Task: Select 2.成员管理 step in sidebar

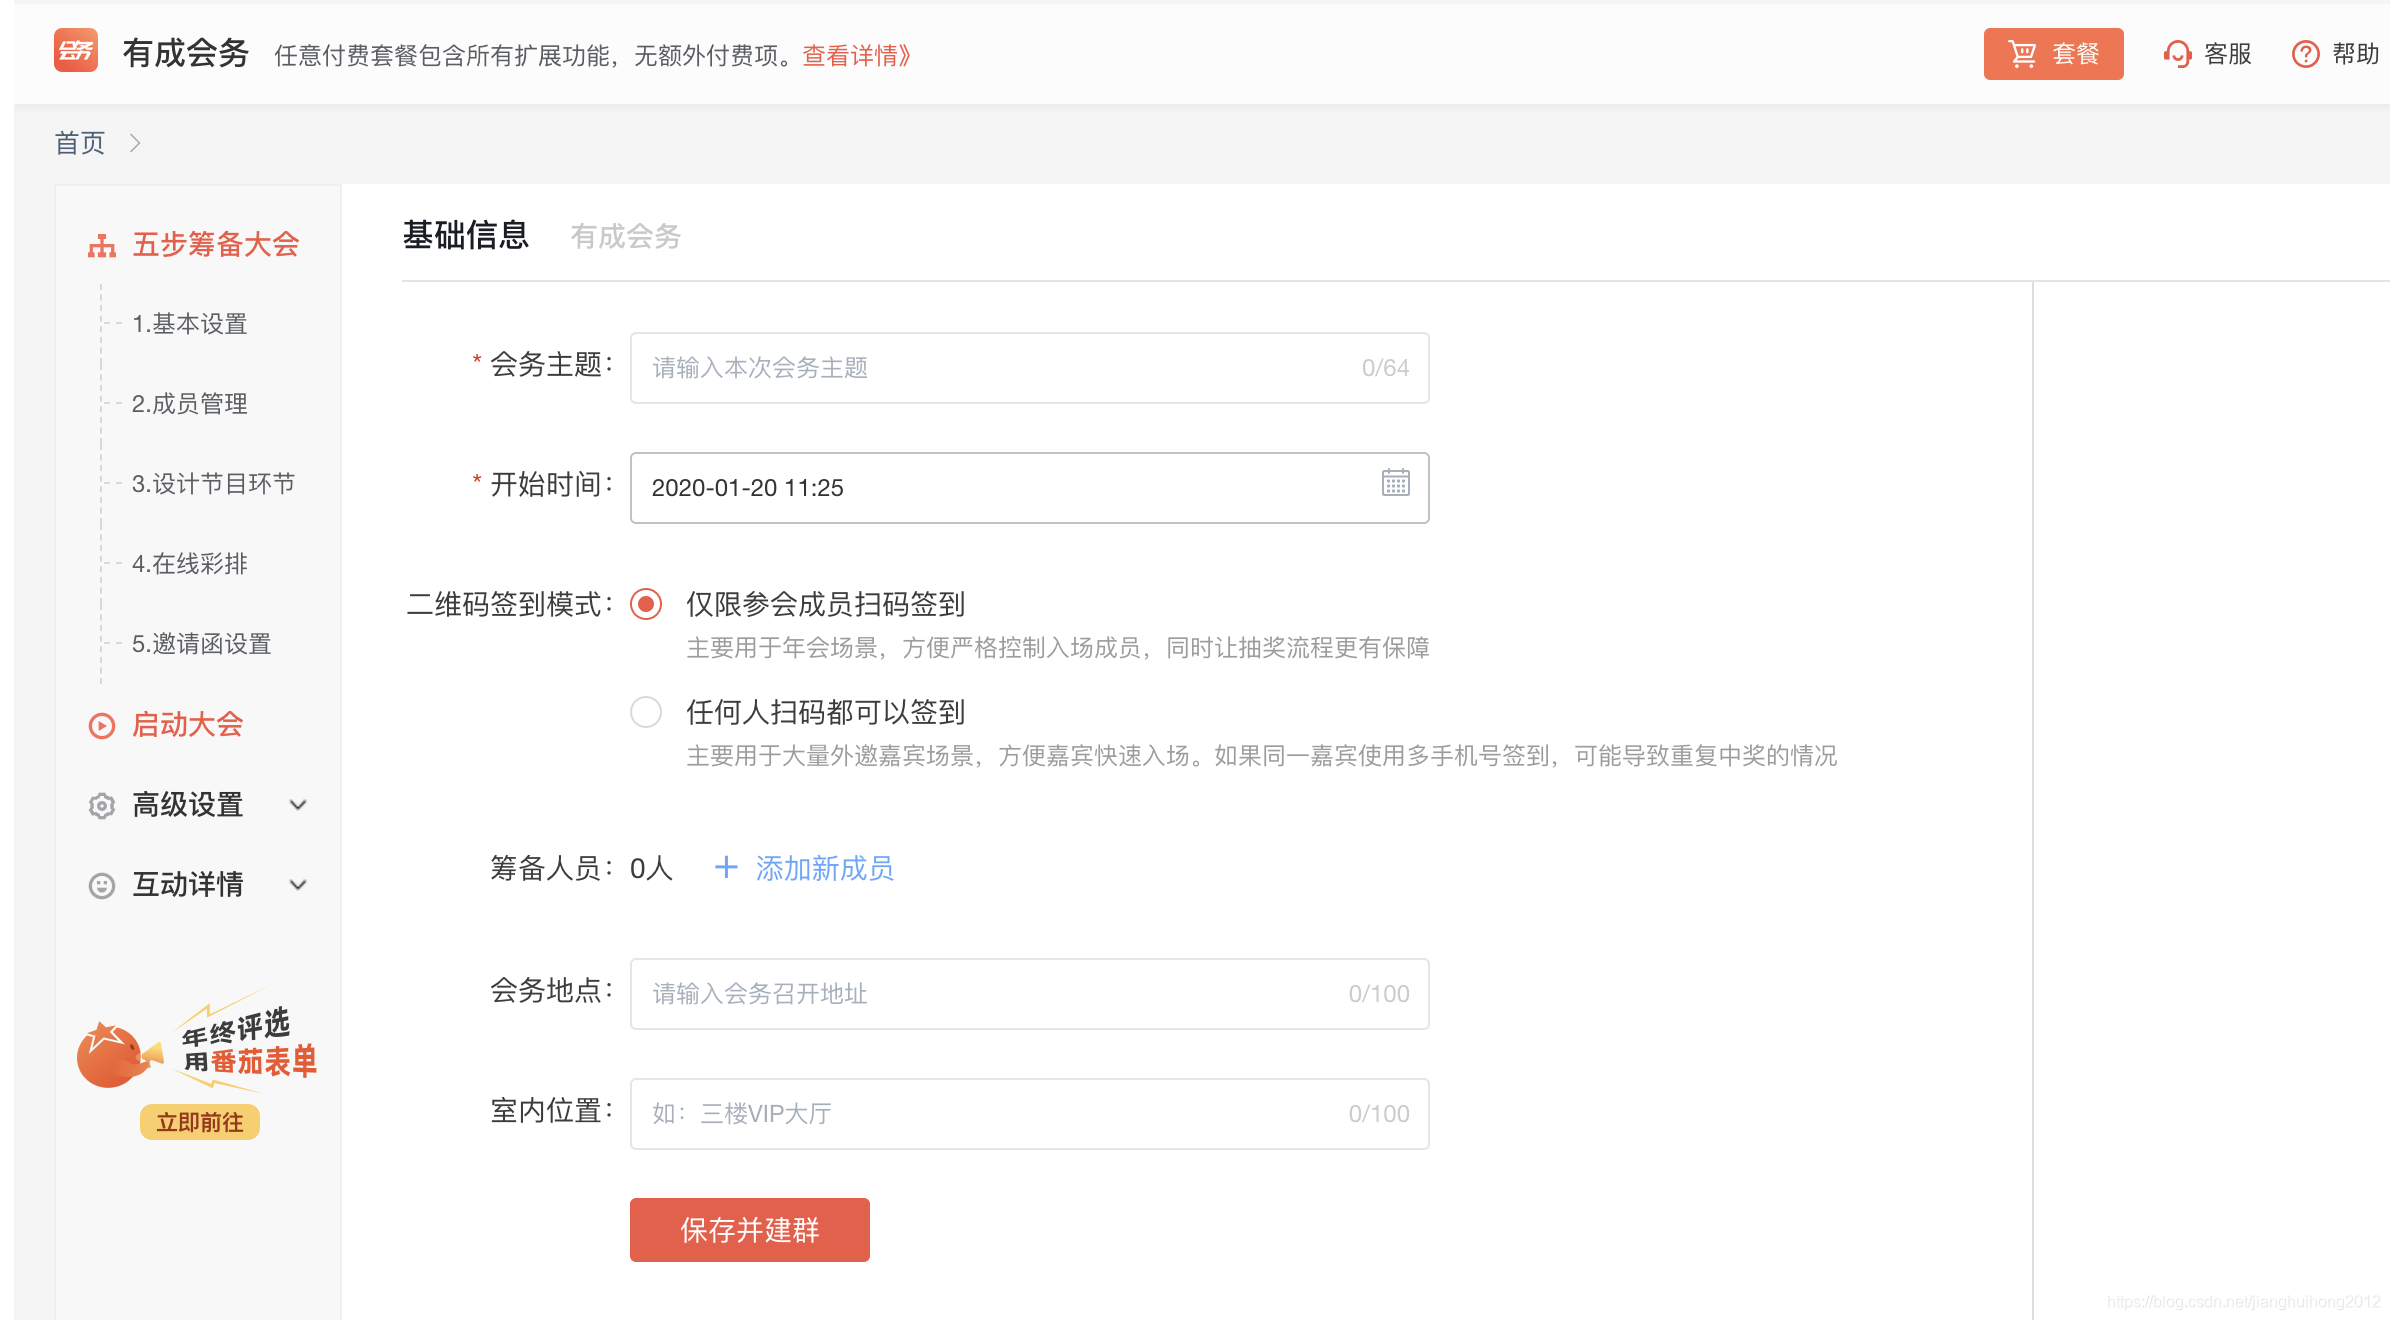Action: 190,404
